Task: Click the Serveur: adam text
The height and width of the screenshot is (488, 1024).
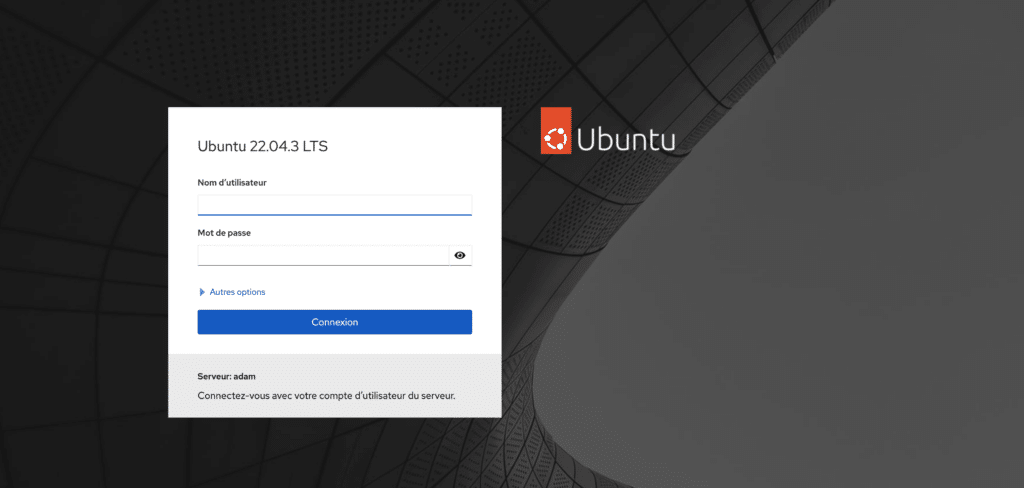Action: tap(227, 376)
